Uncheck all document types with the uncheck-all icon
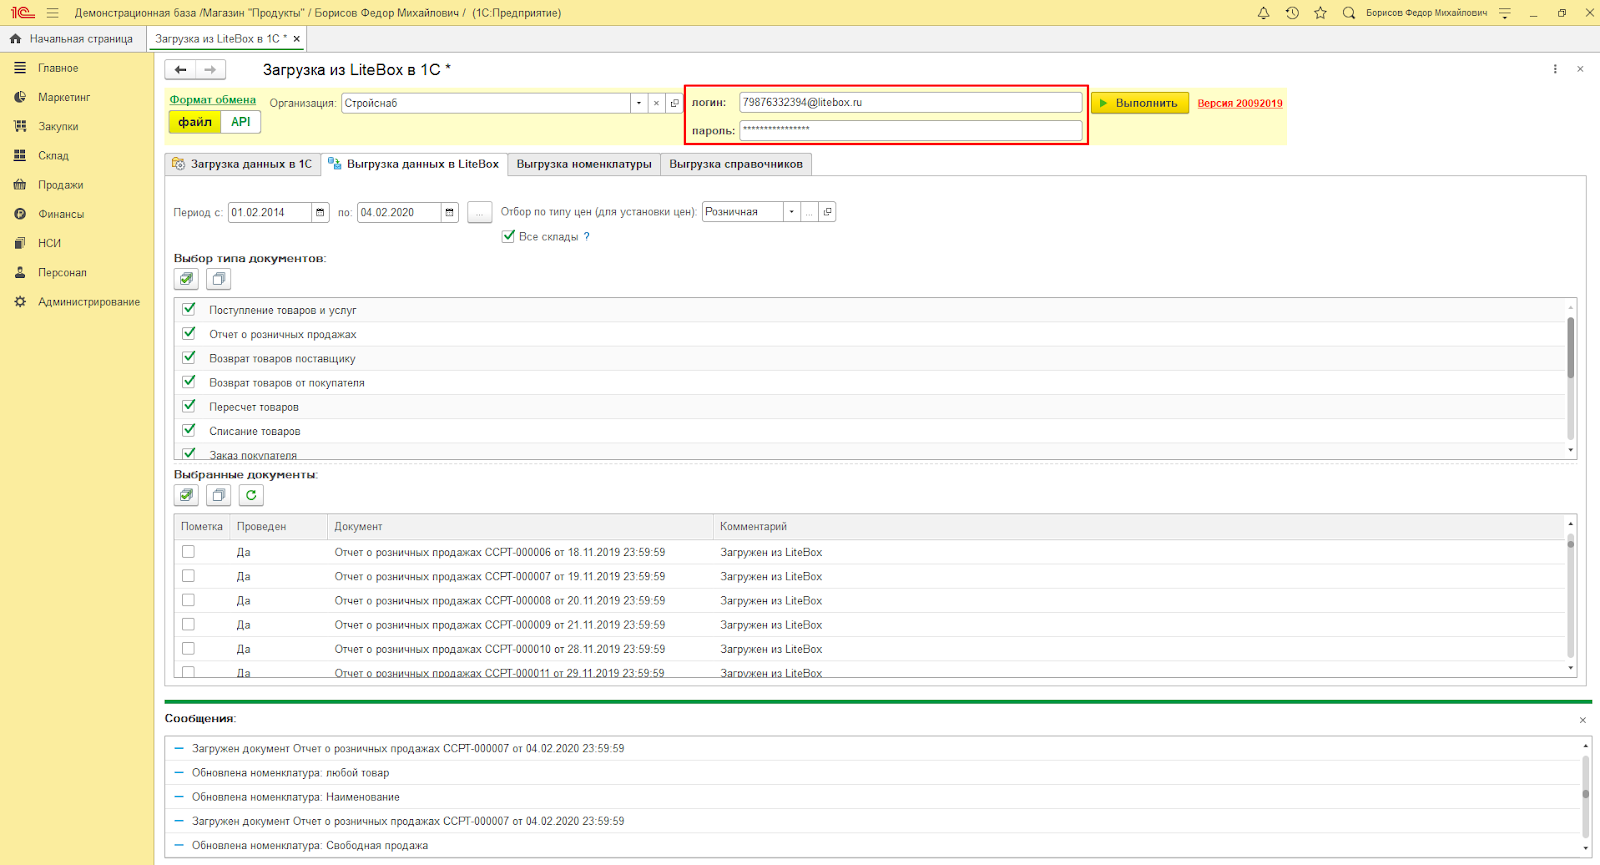1600x865 pixels. pyautogui.click(x=218, y=279)
